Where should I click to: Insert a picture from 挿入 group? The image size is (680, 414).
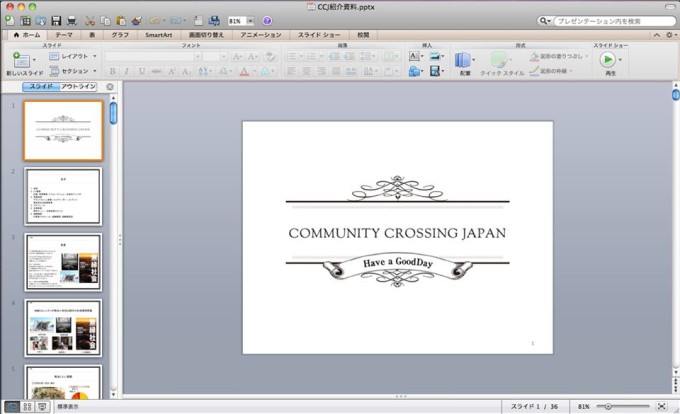[x=435, y=56]
